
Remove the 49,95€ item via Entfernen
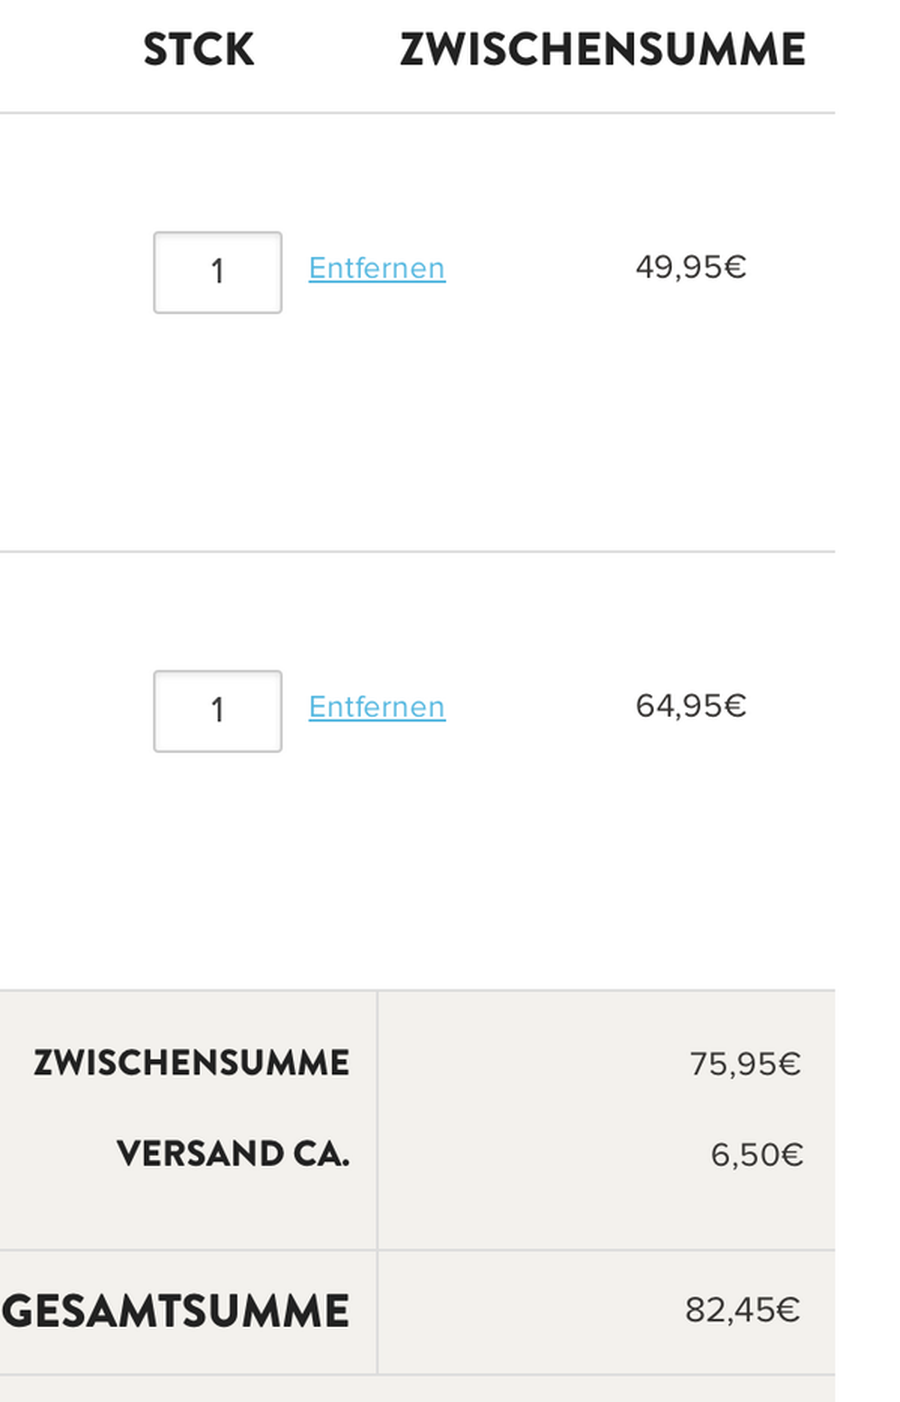377,268
